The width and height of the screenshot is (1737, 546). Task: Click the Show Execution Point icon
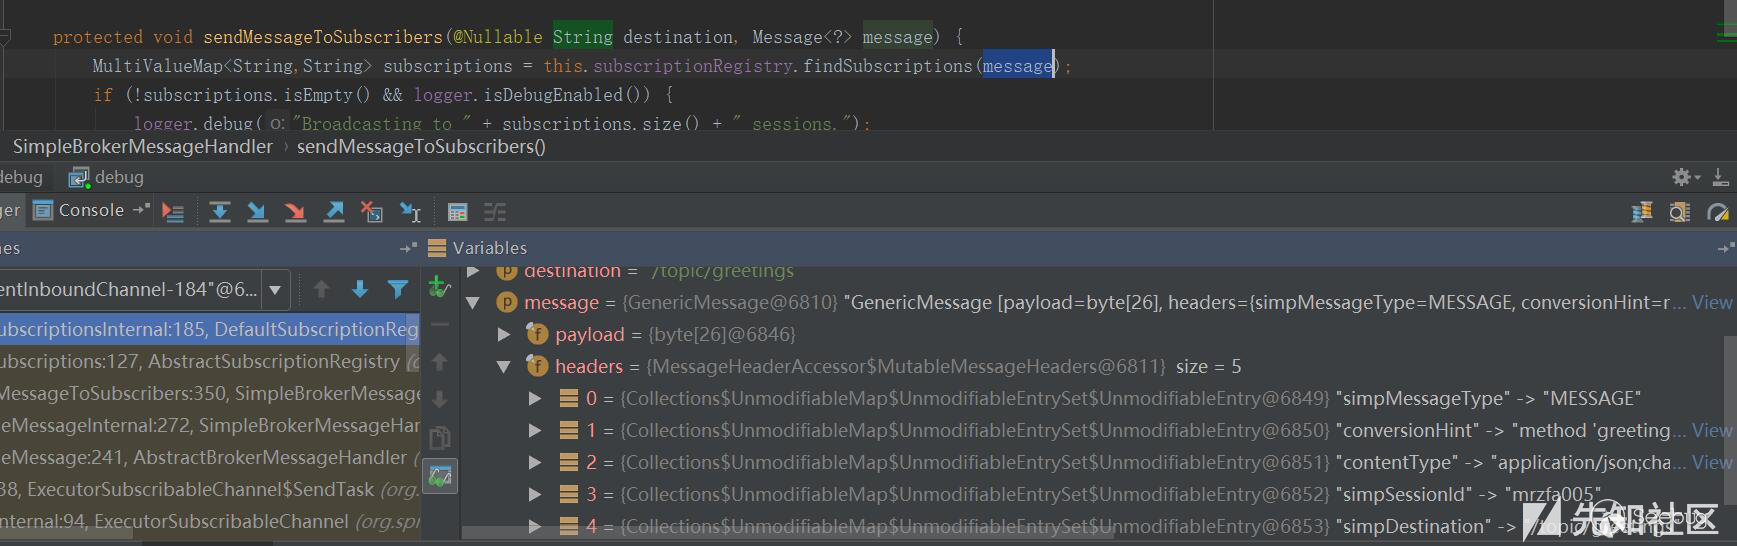point(173,211)
